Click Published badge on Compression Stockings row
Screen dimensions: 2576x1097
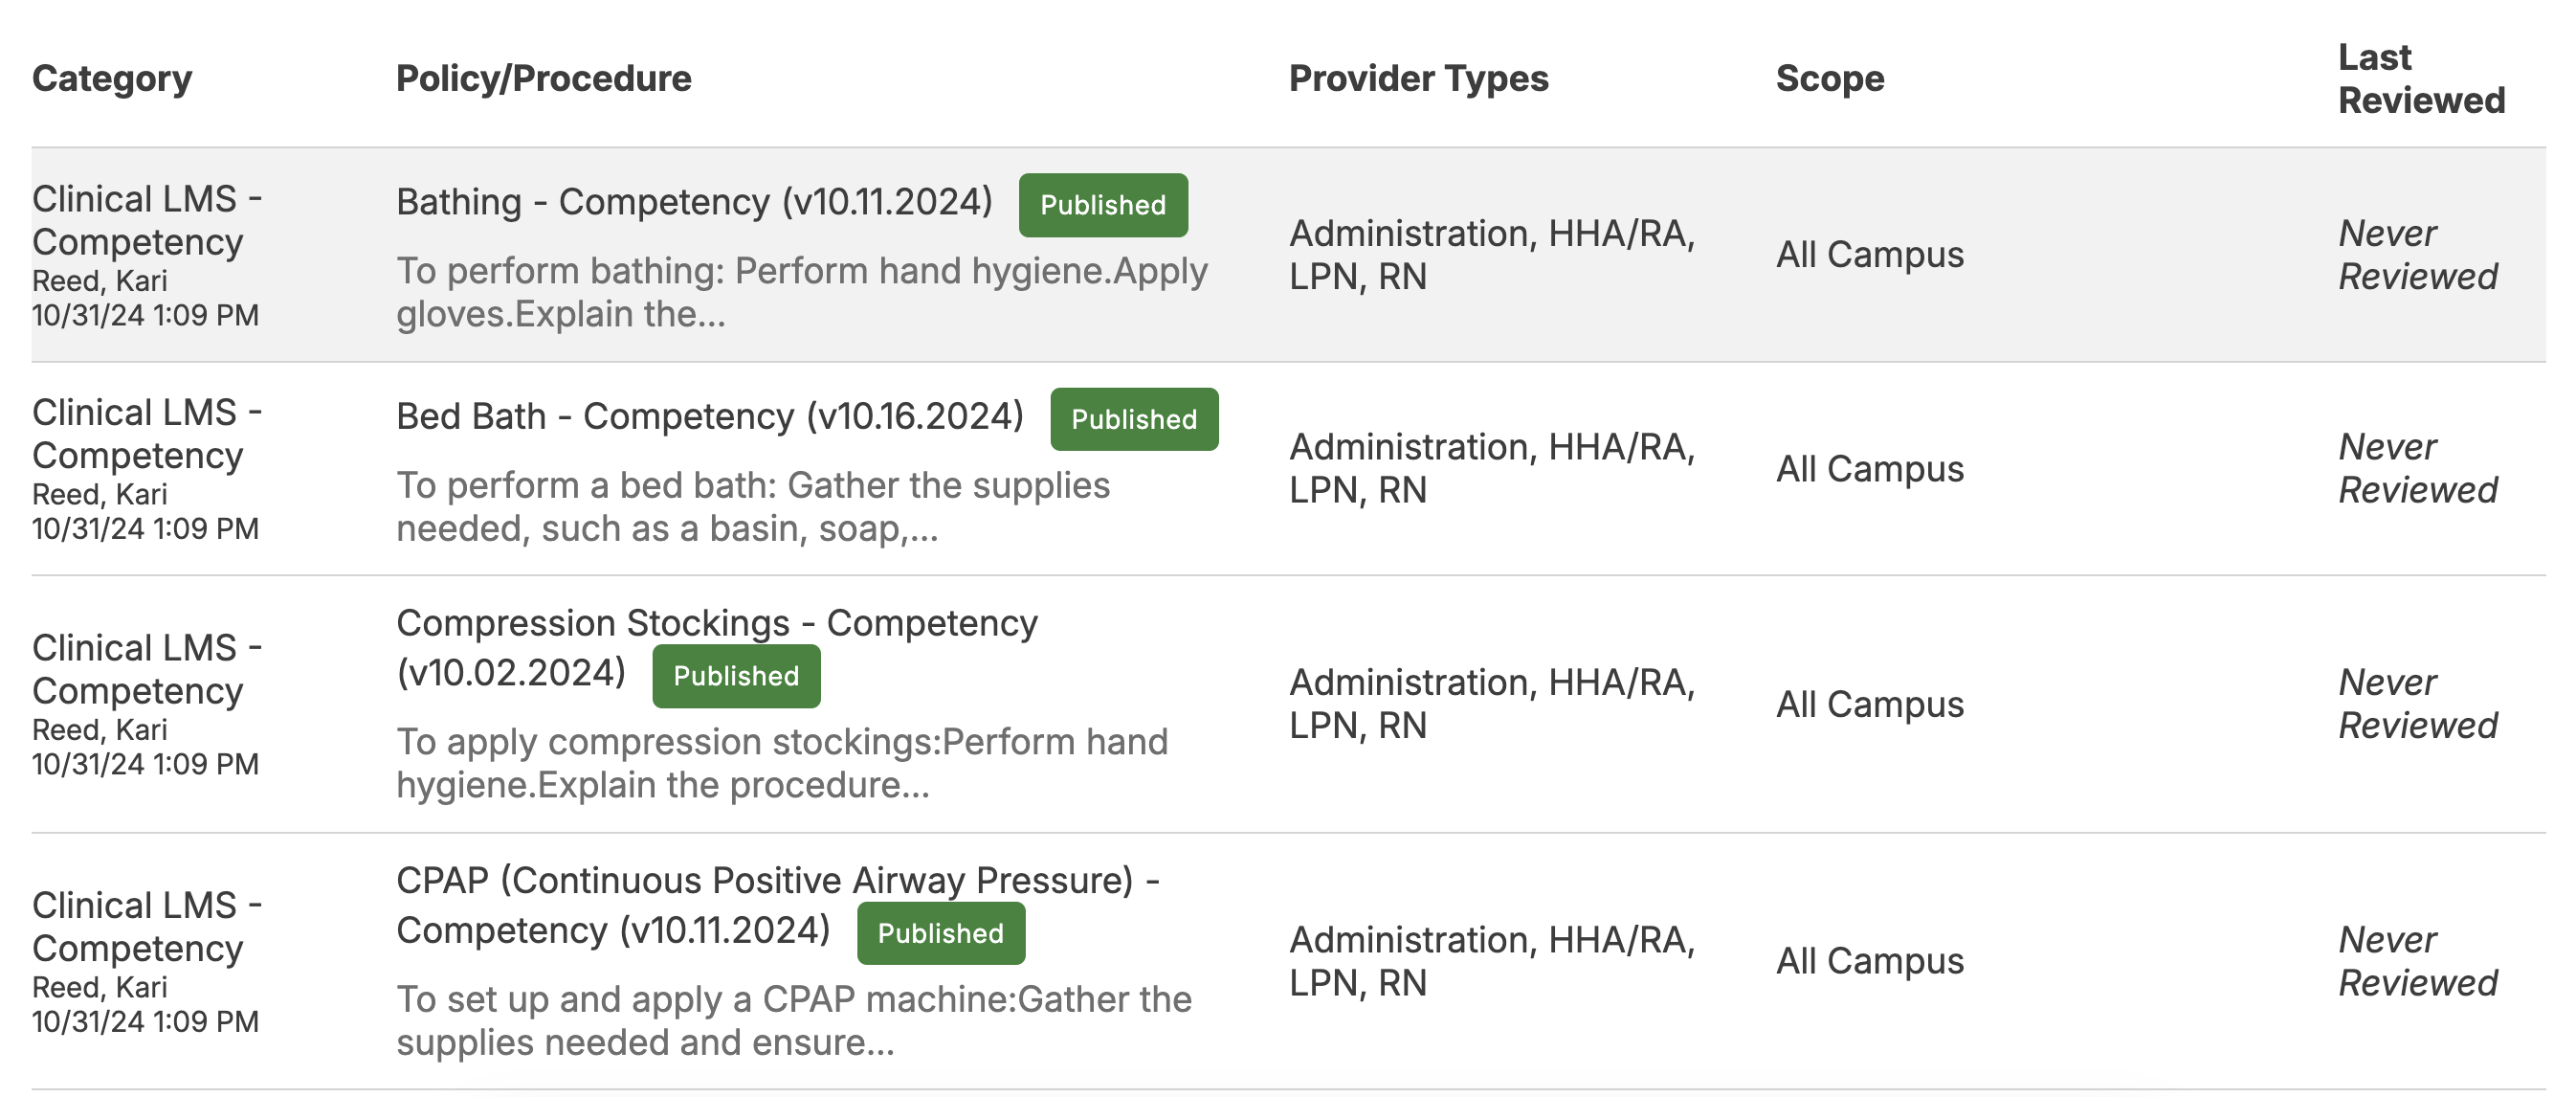click(735, 676)
